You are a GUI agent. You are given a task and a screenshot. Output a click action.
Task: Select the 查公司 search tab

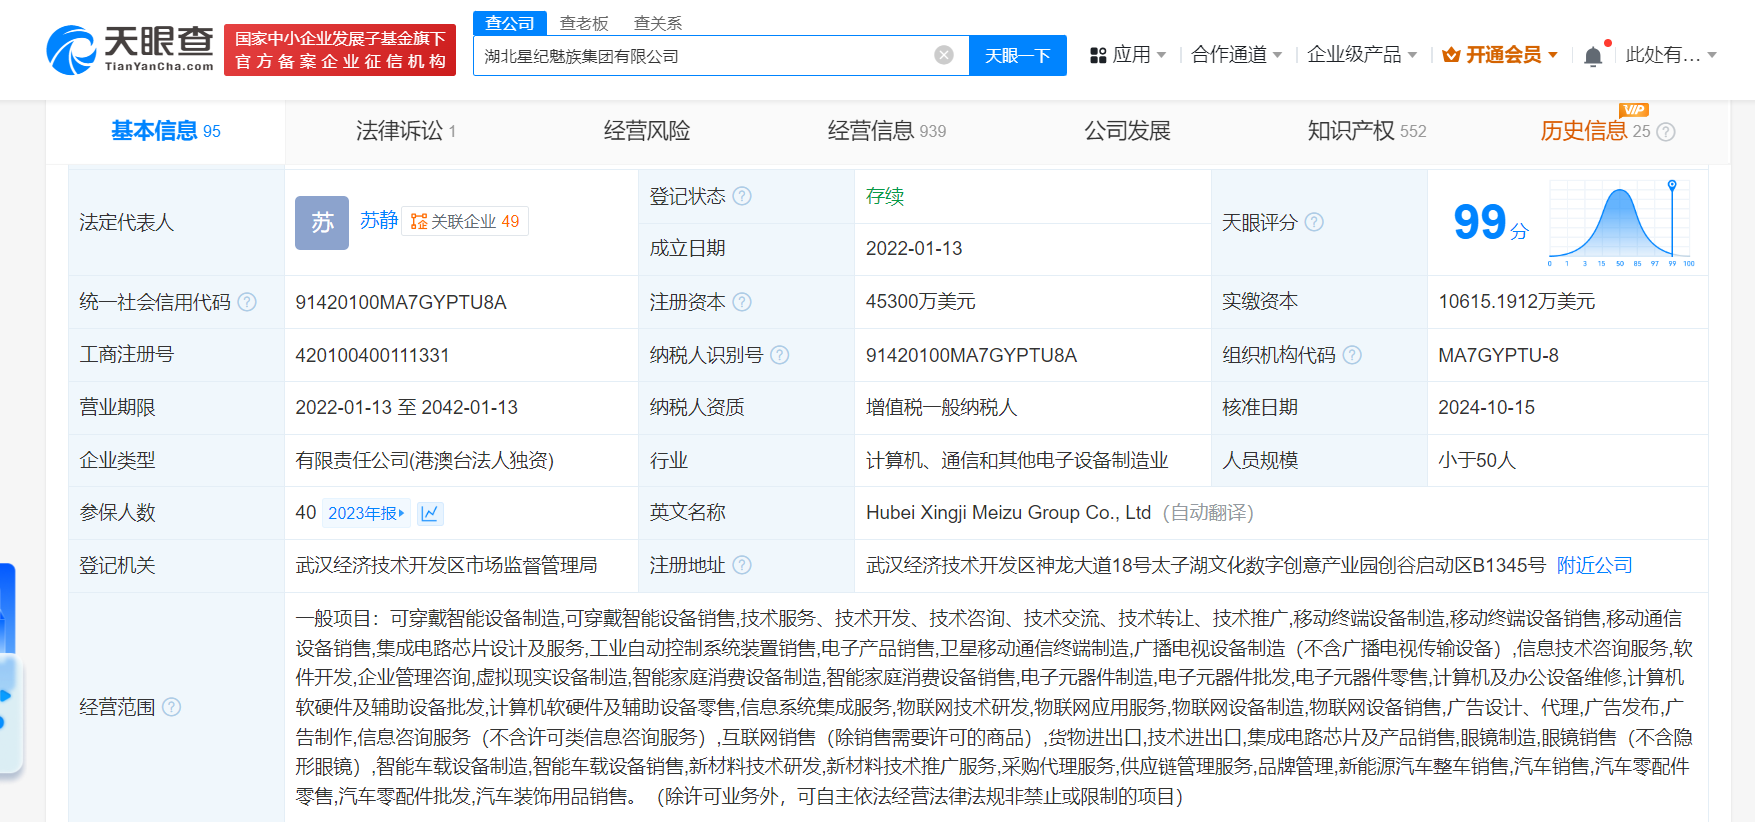510,23
